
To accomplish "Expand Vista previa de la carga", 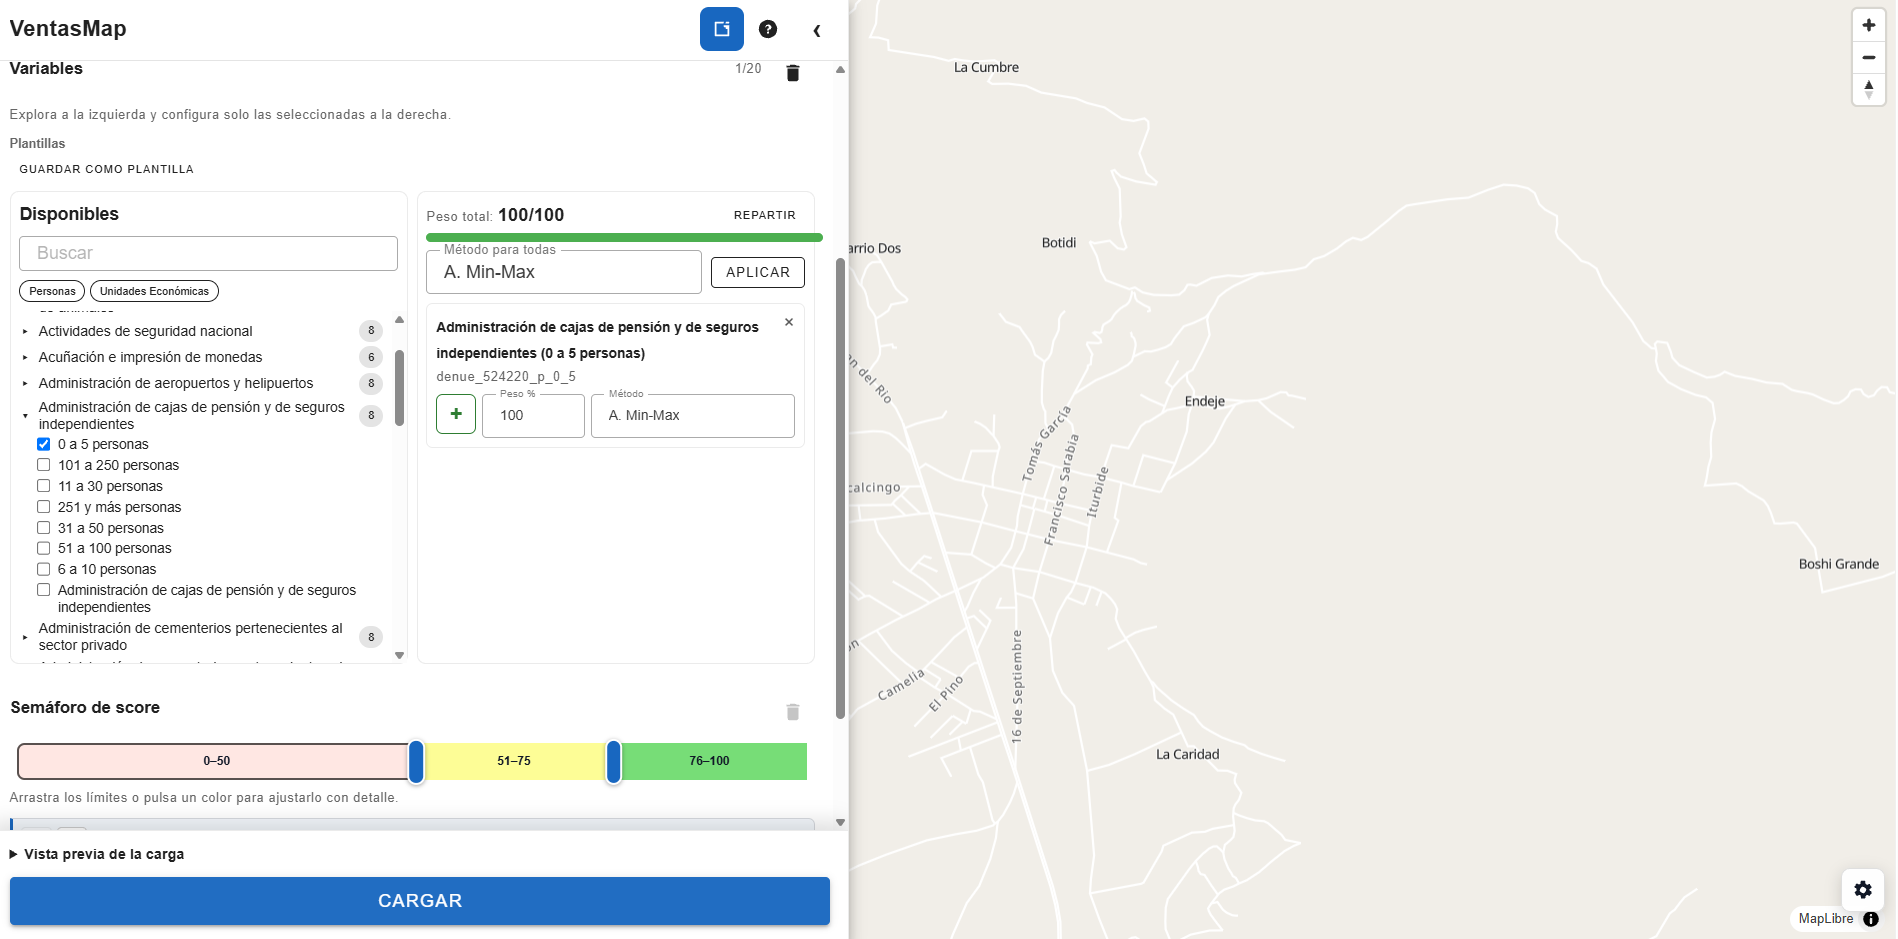I will pyautogui.click(x=97, y=854).
